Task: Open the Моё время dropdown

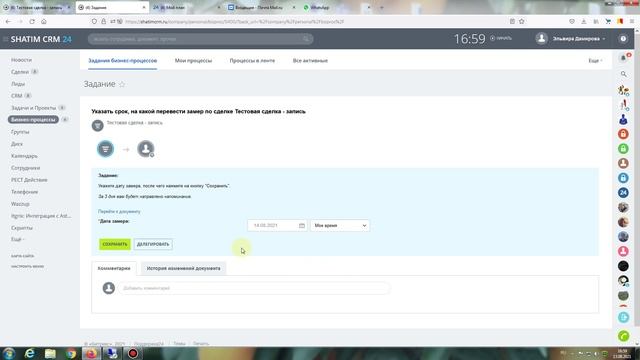Action: click(340, 225)
